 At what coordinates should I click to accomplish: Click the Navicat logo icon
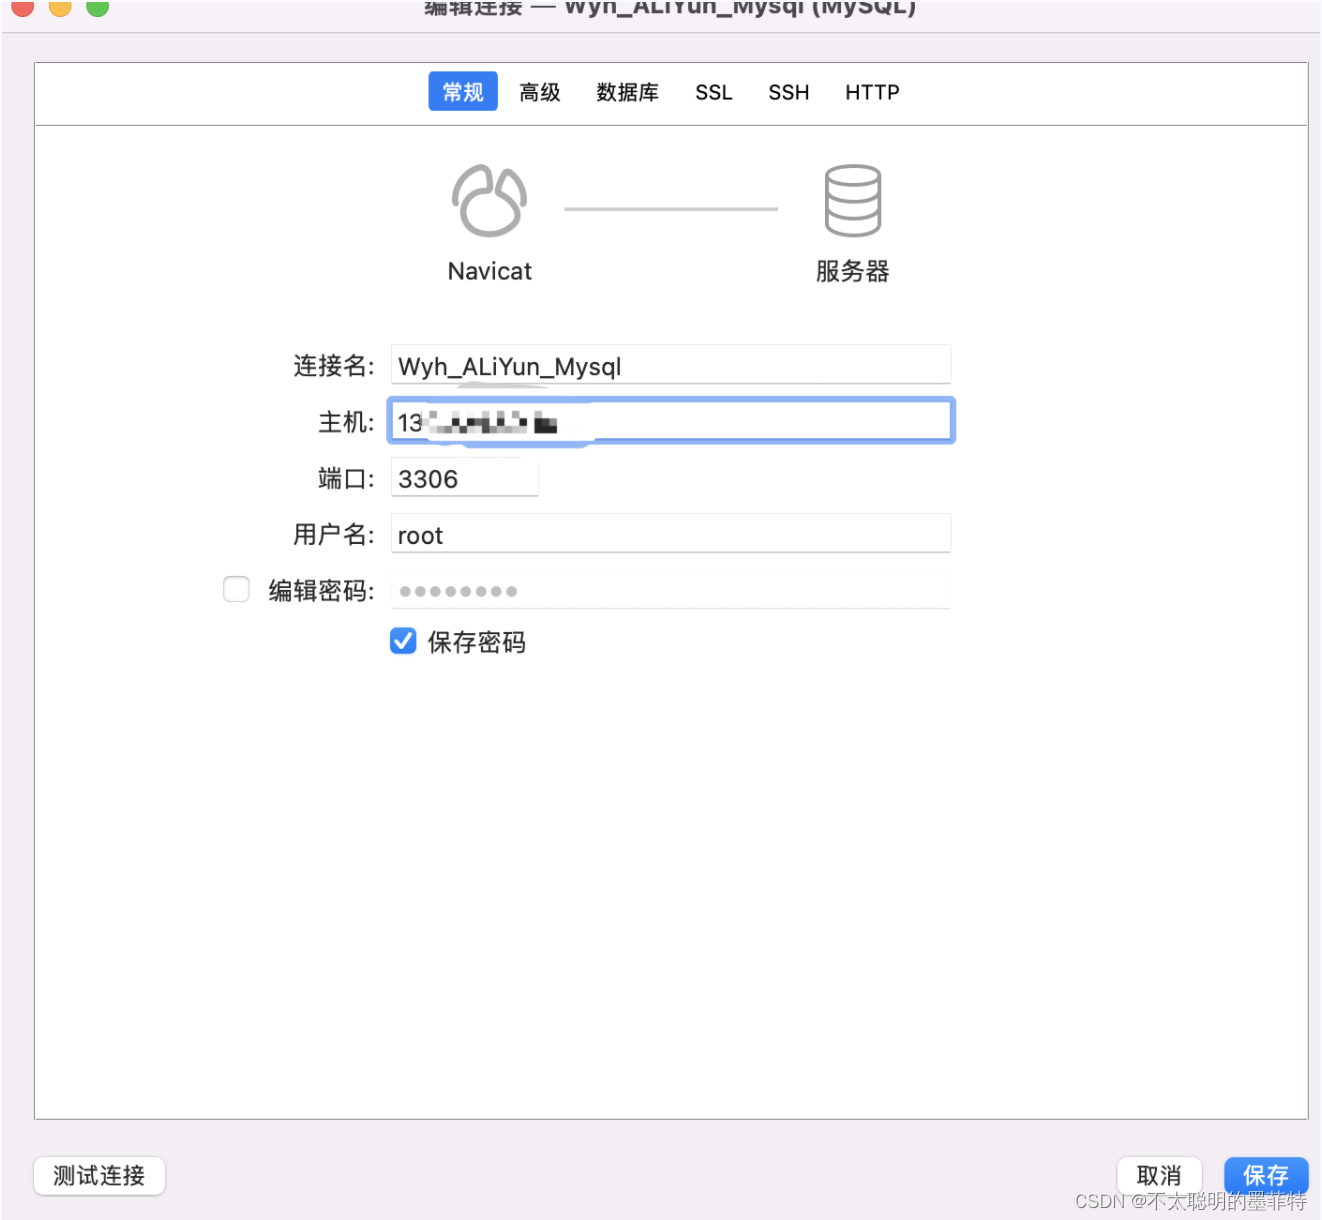coord(490,201)
